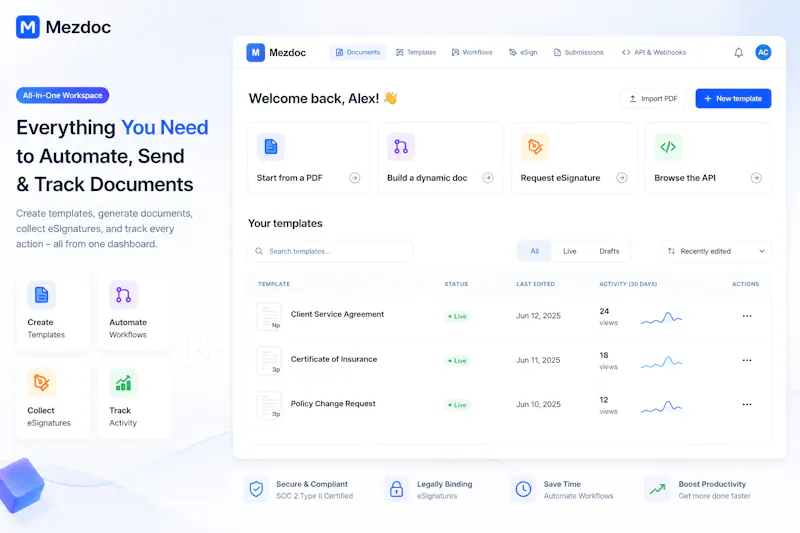The width and height of the screenshot is (800, 533).
Task: Click the activity sparkline for Client Service Agreement
Action: pyautogui.click(x=661, y=318)
